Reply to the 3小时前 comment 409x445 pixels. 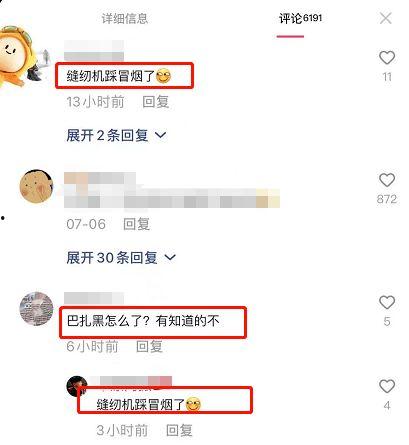click(179, 430)
